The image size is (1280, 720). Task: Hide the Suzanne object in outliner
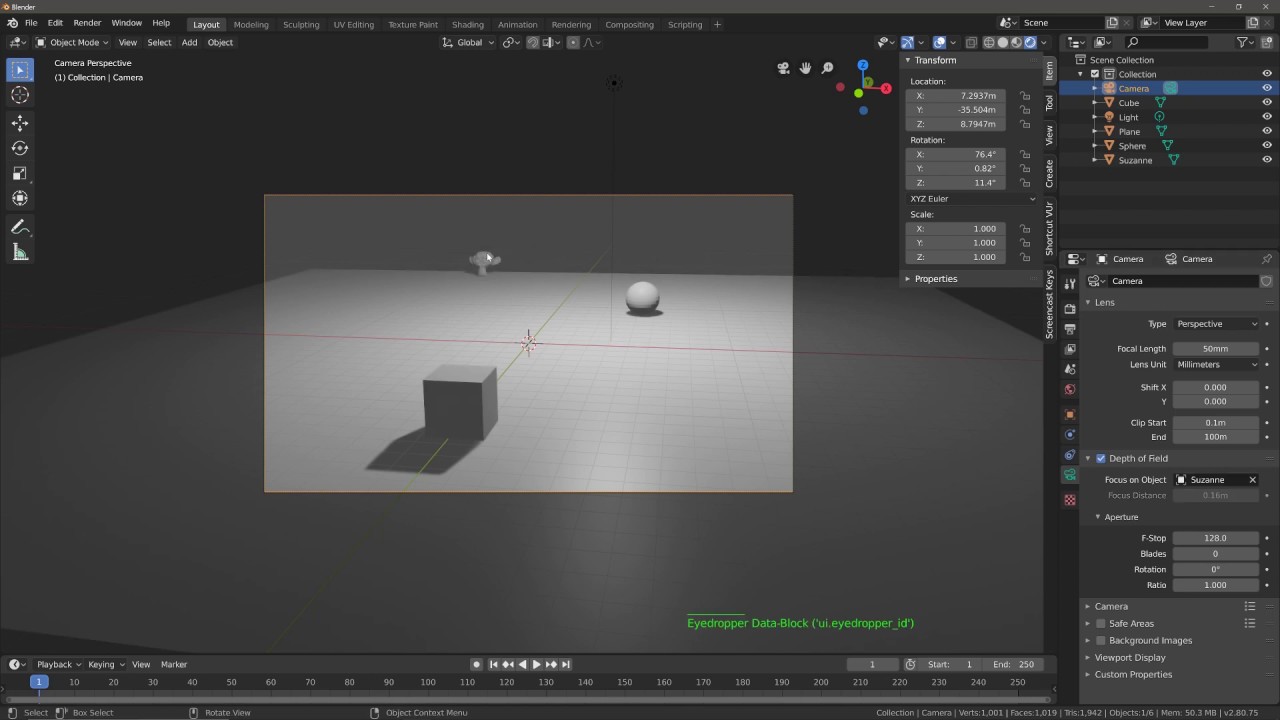pyautogui.click(x=1267, y=160)
